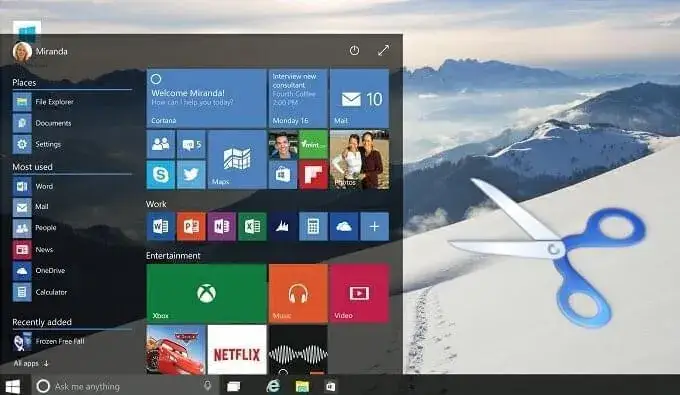Launch the Skype tile

point(161,175)
